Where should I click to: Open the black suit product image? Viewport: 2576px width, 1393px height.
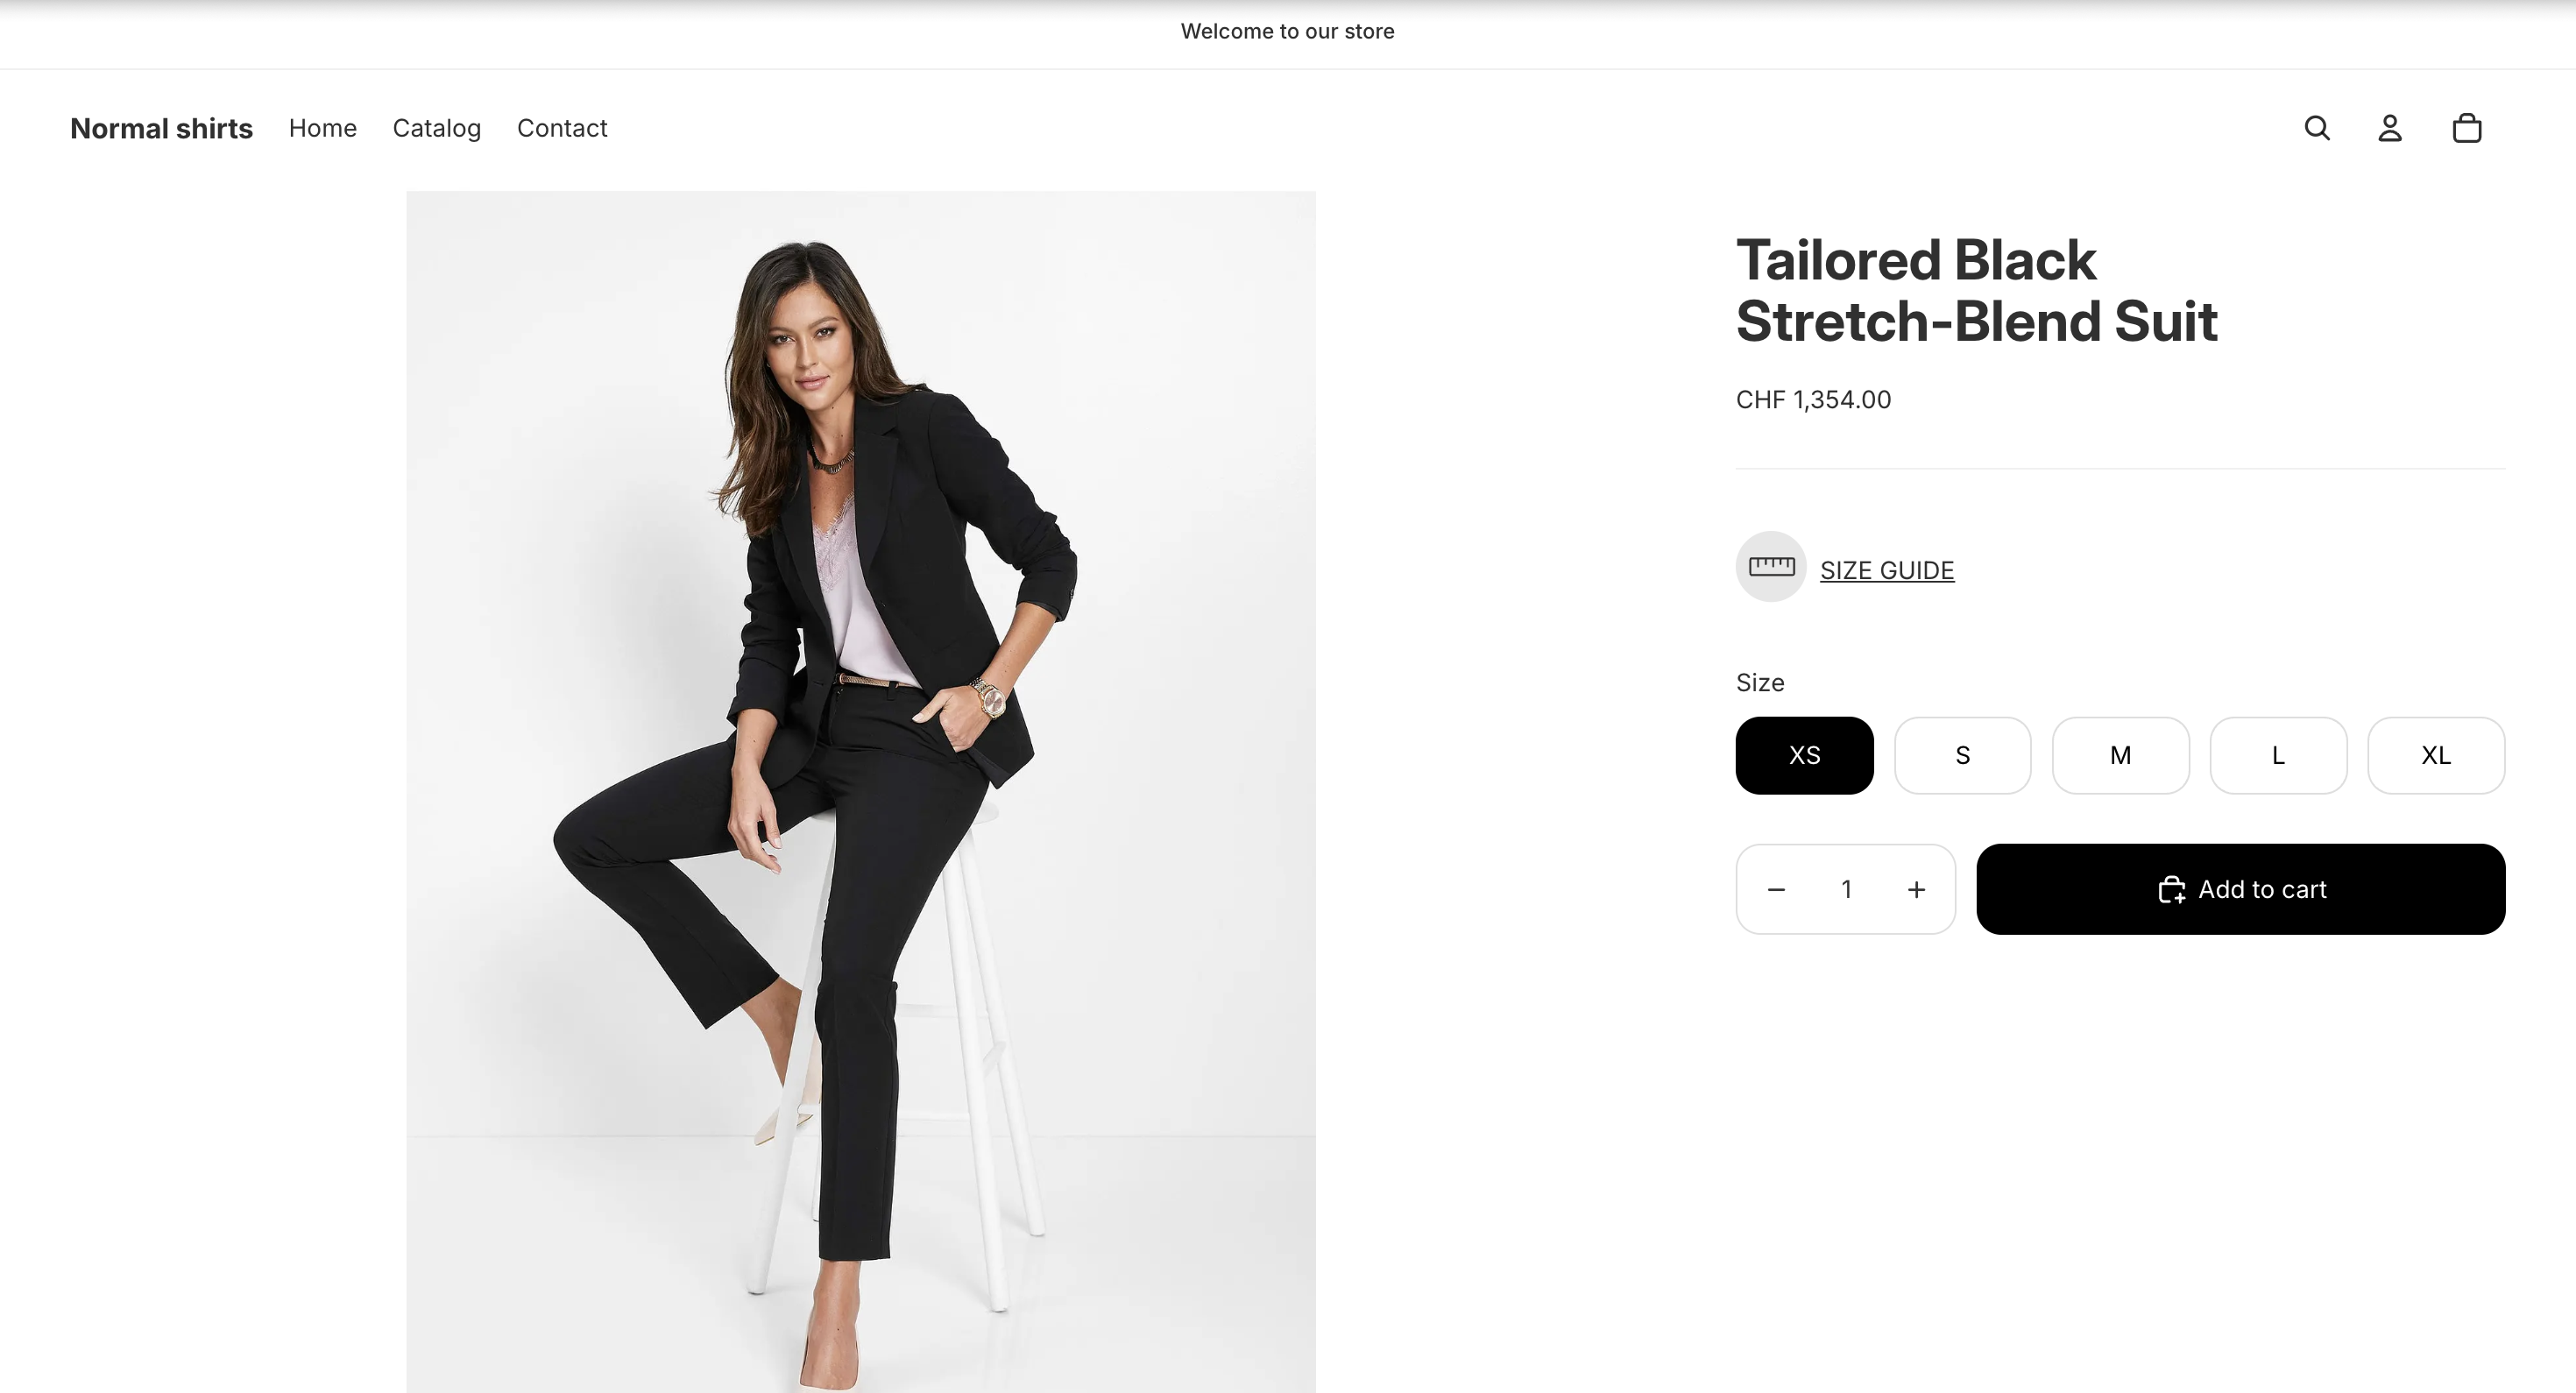[860, 790]
